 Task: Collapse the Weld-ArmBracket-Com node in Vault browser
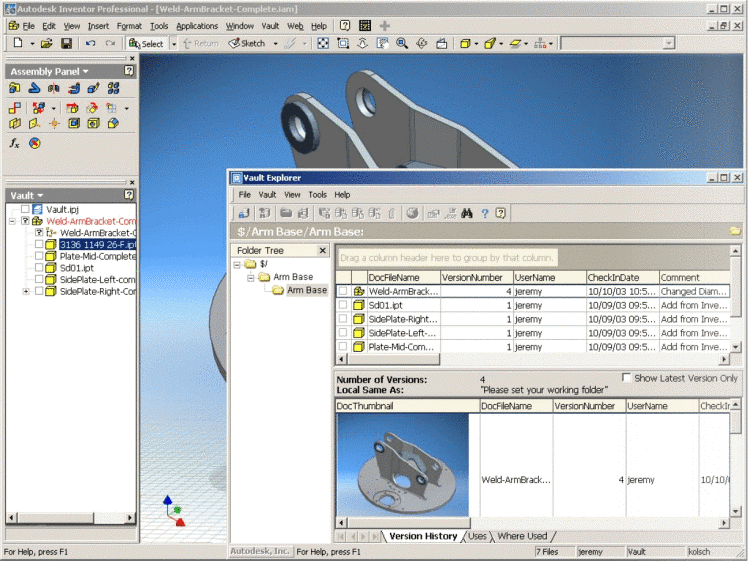click(x=12, y=221)
